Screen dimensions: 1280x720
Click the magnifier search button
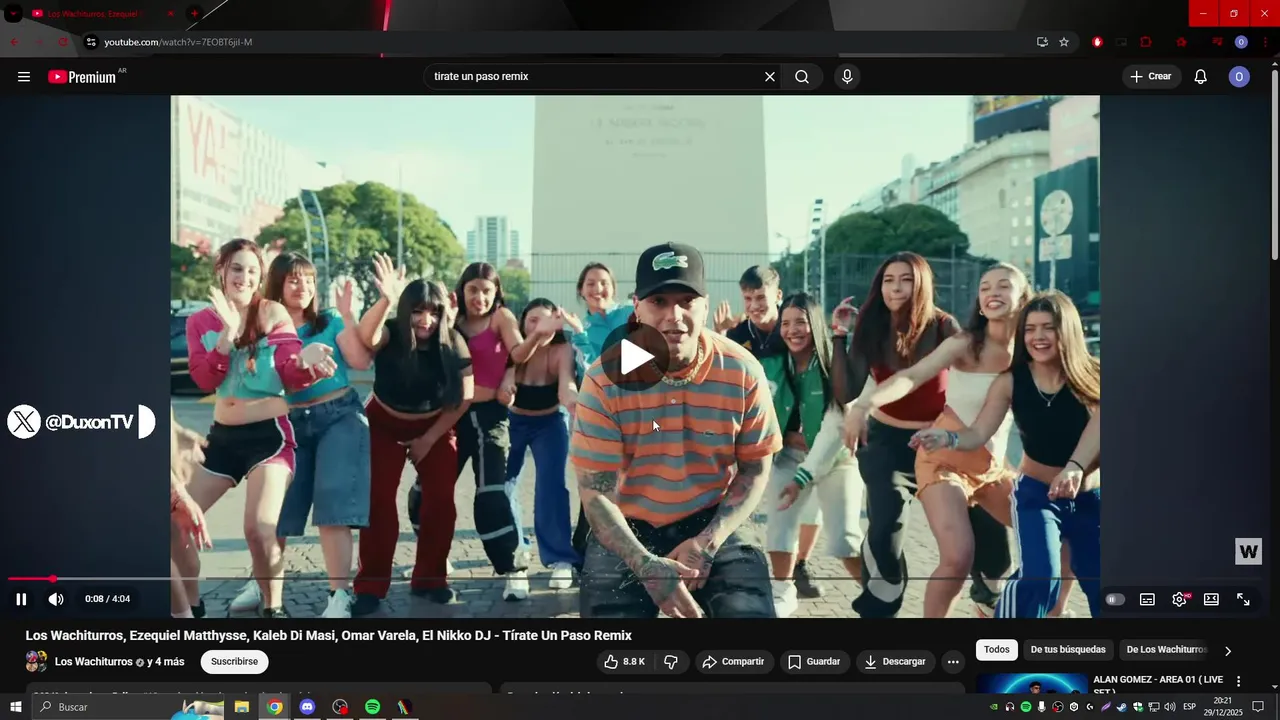802,77
